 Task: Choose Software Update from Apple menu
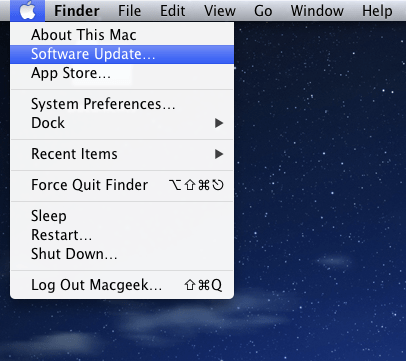(122, 54)
